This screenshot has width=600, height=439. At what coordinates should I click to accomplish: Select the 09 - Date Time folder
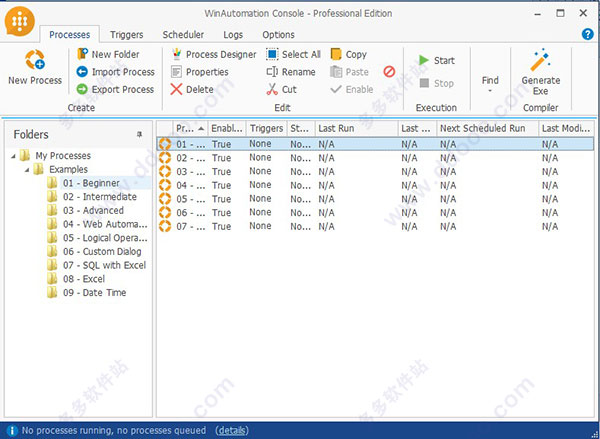pyautogui.click(x=94, y=293)
